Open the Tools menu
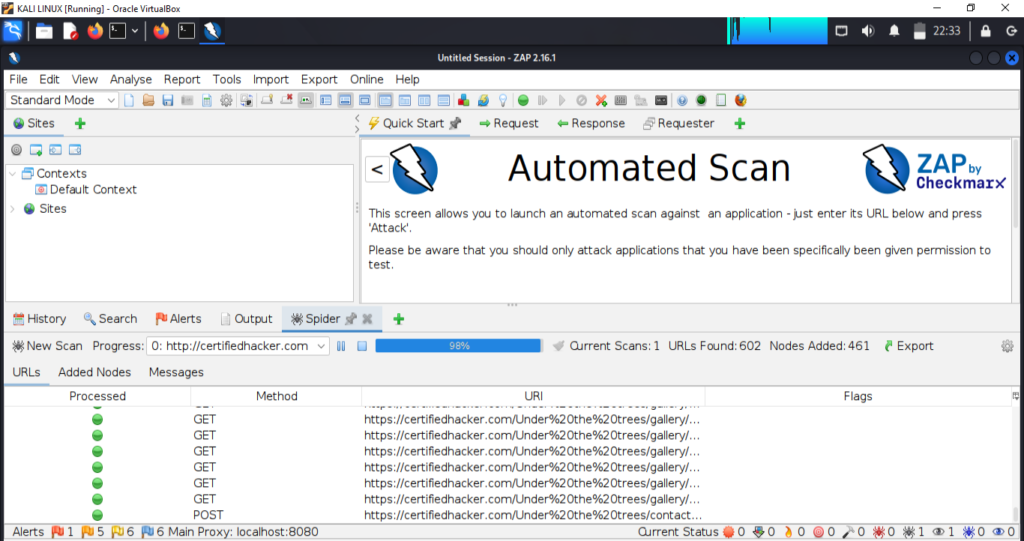1024x541 pixels. (227, 79)
